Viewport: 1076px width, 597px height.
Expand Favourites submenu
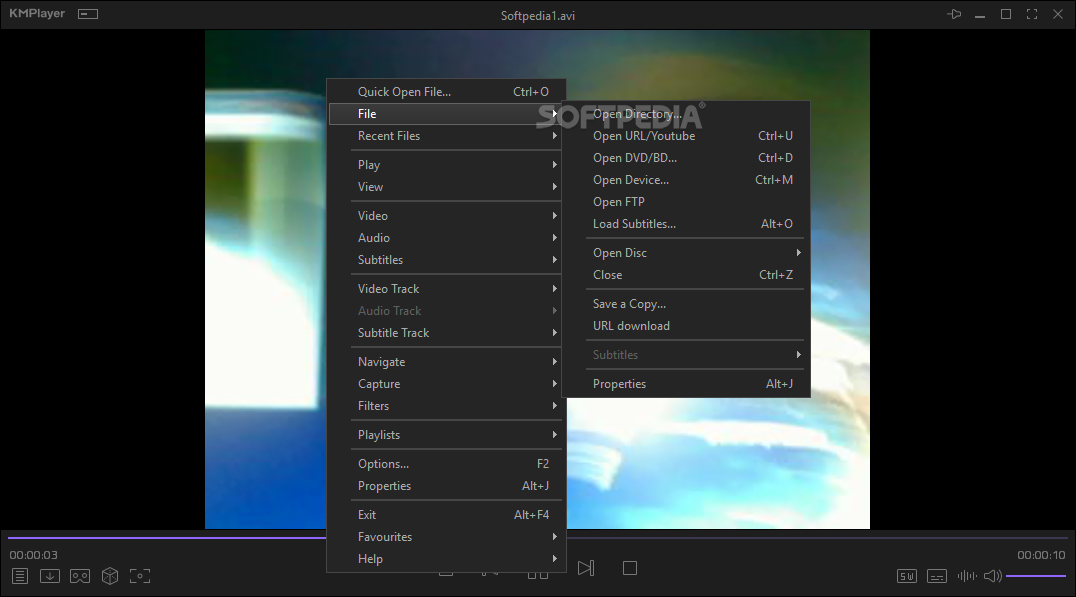[x=446, y=537]
